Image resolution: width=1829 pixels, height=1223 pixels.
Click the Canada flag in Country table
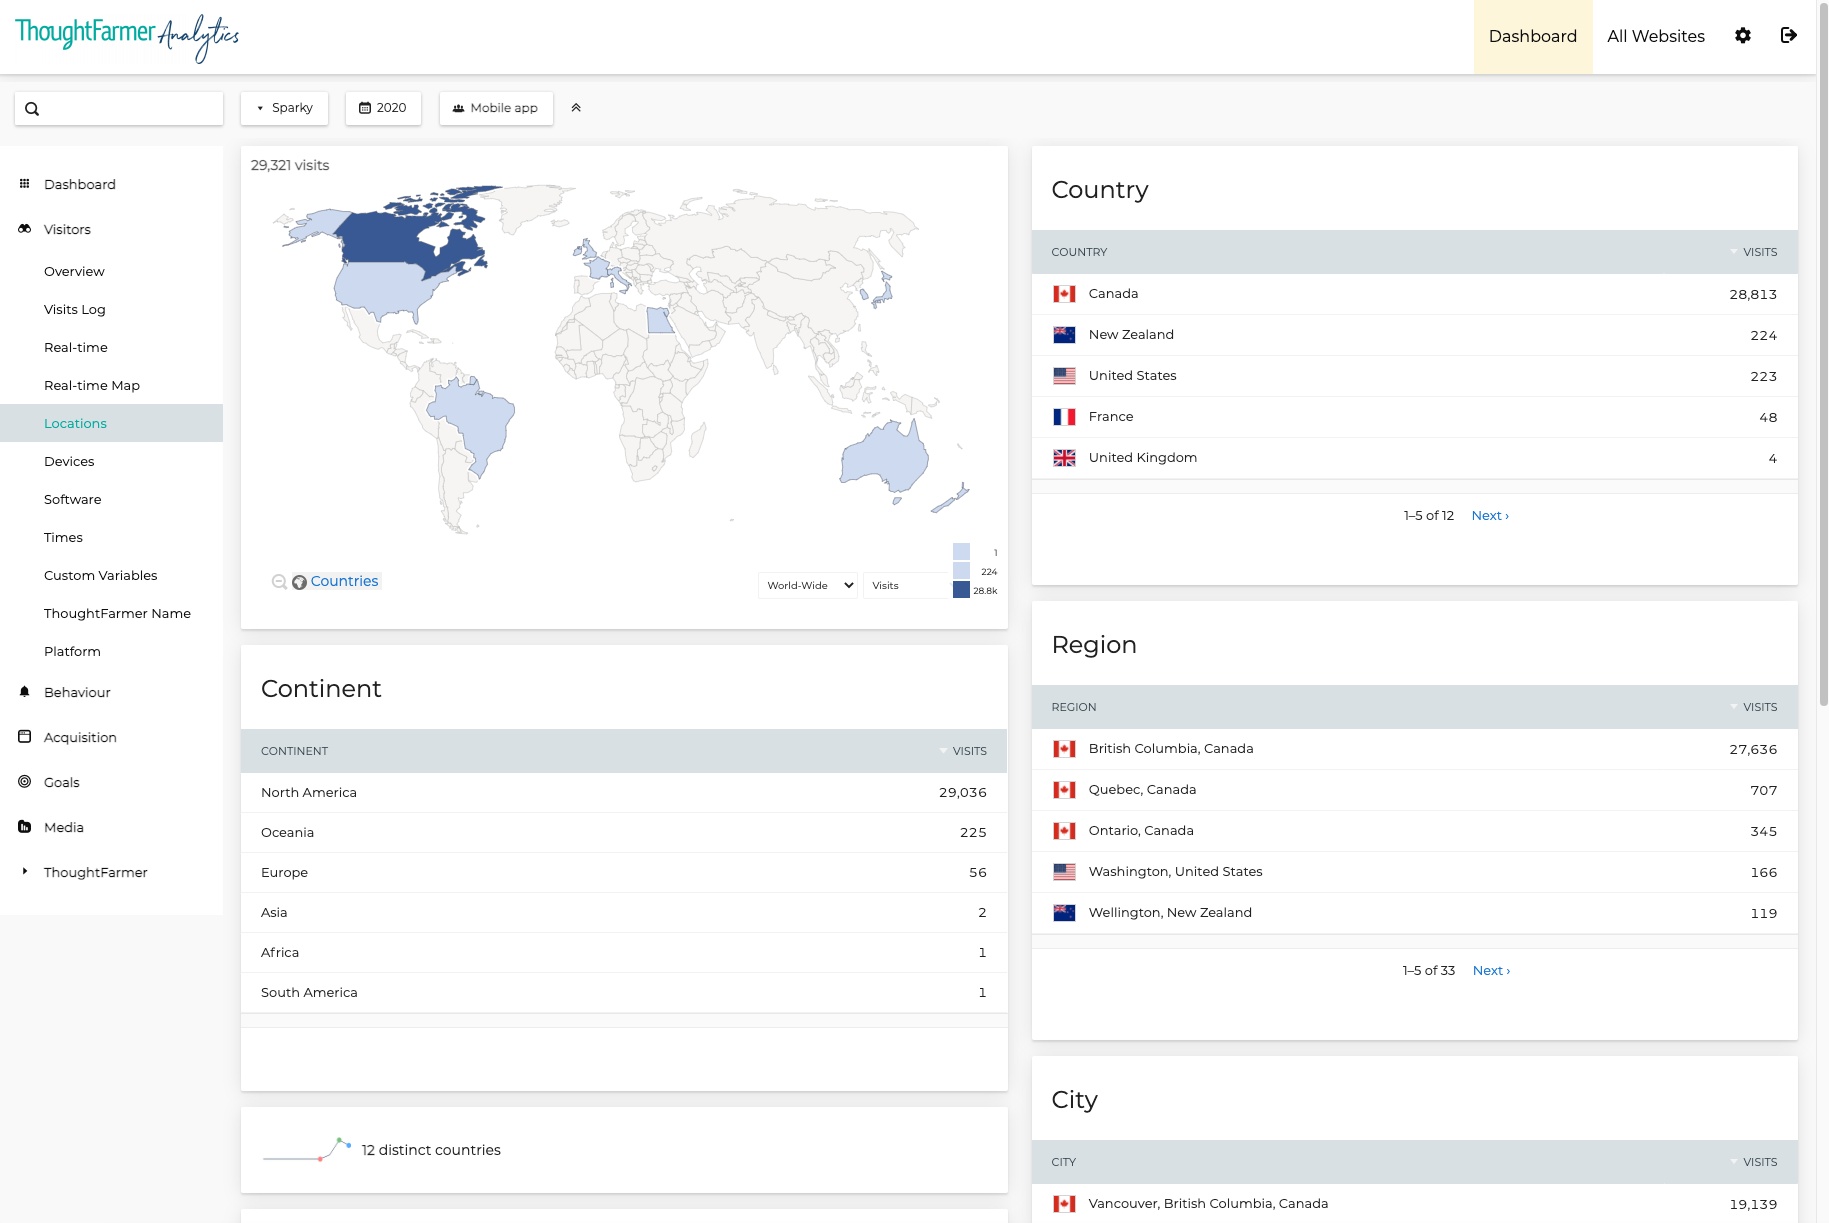click(1064, 294)
